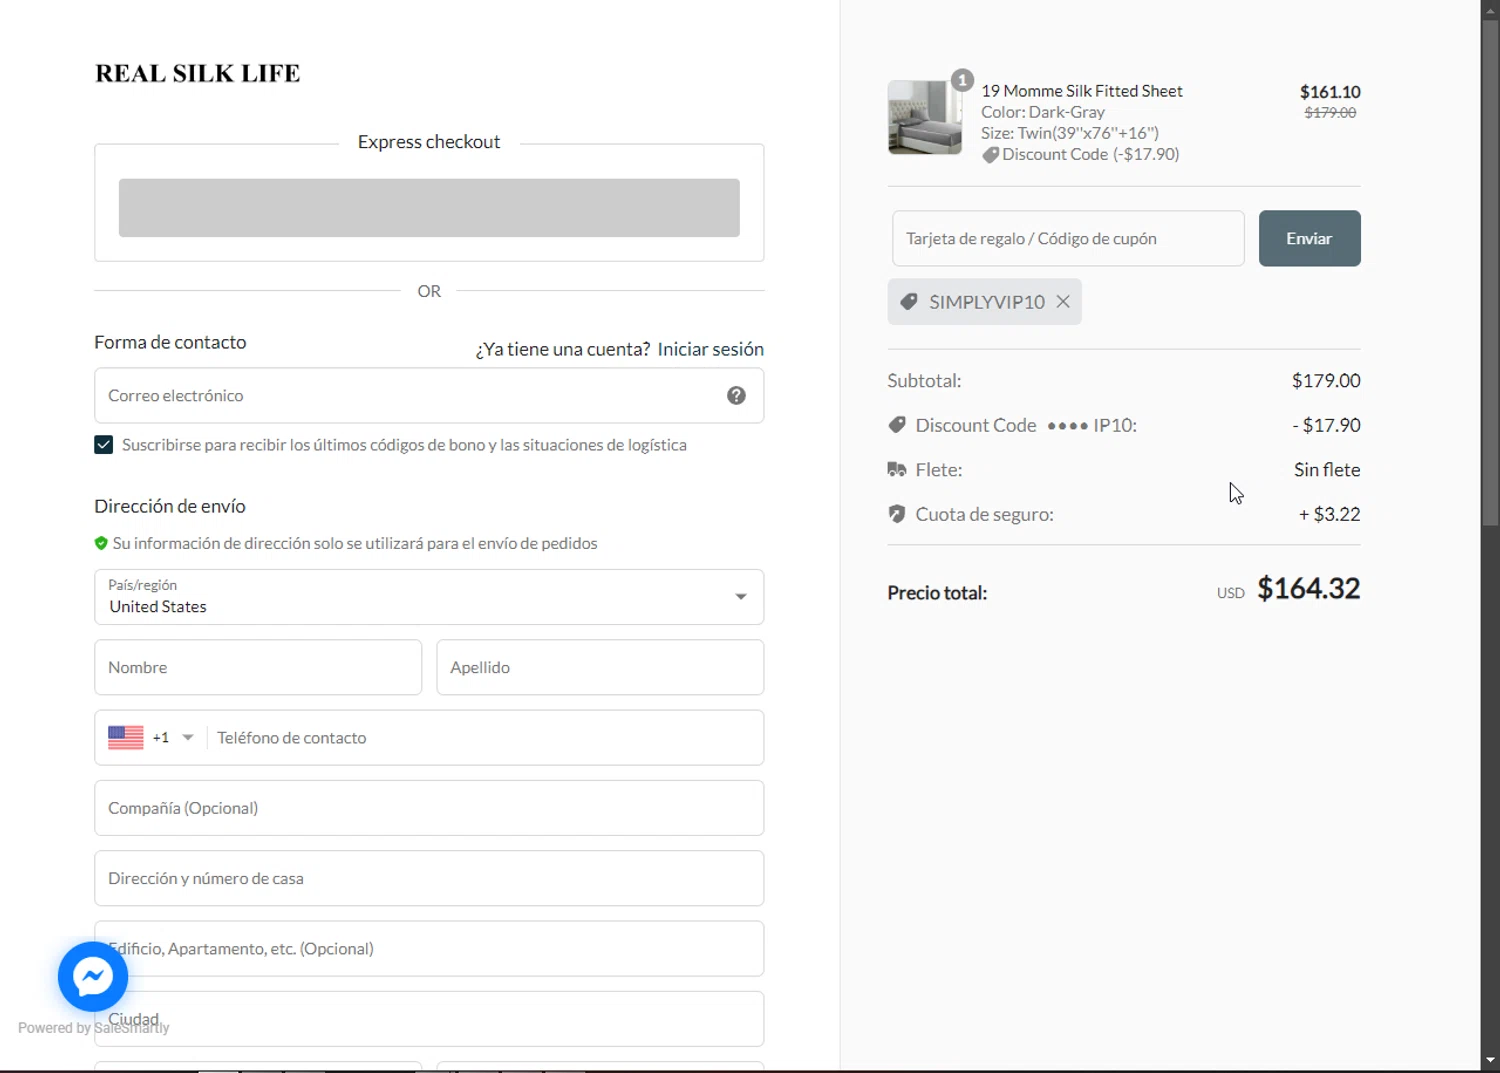
Task: Uncheck the Suscribirse newsletter checkbox
Action: click(103, 445)
